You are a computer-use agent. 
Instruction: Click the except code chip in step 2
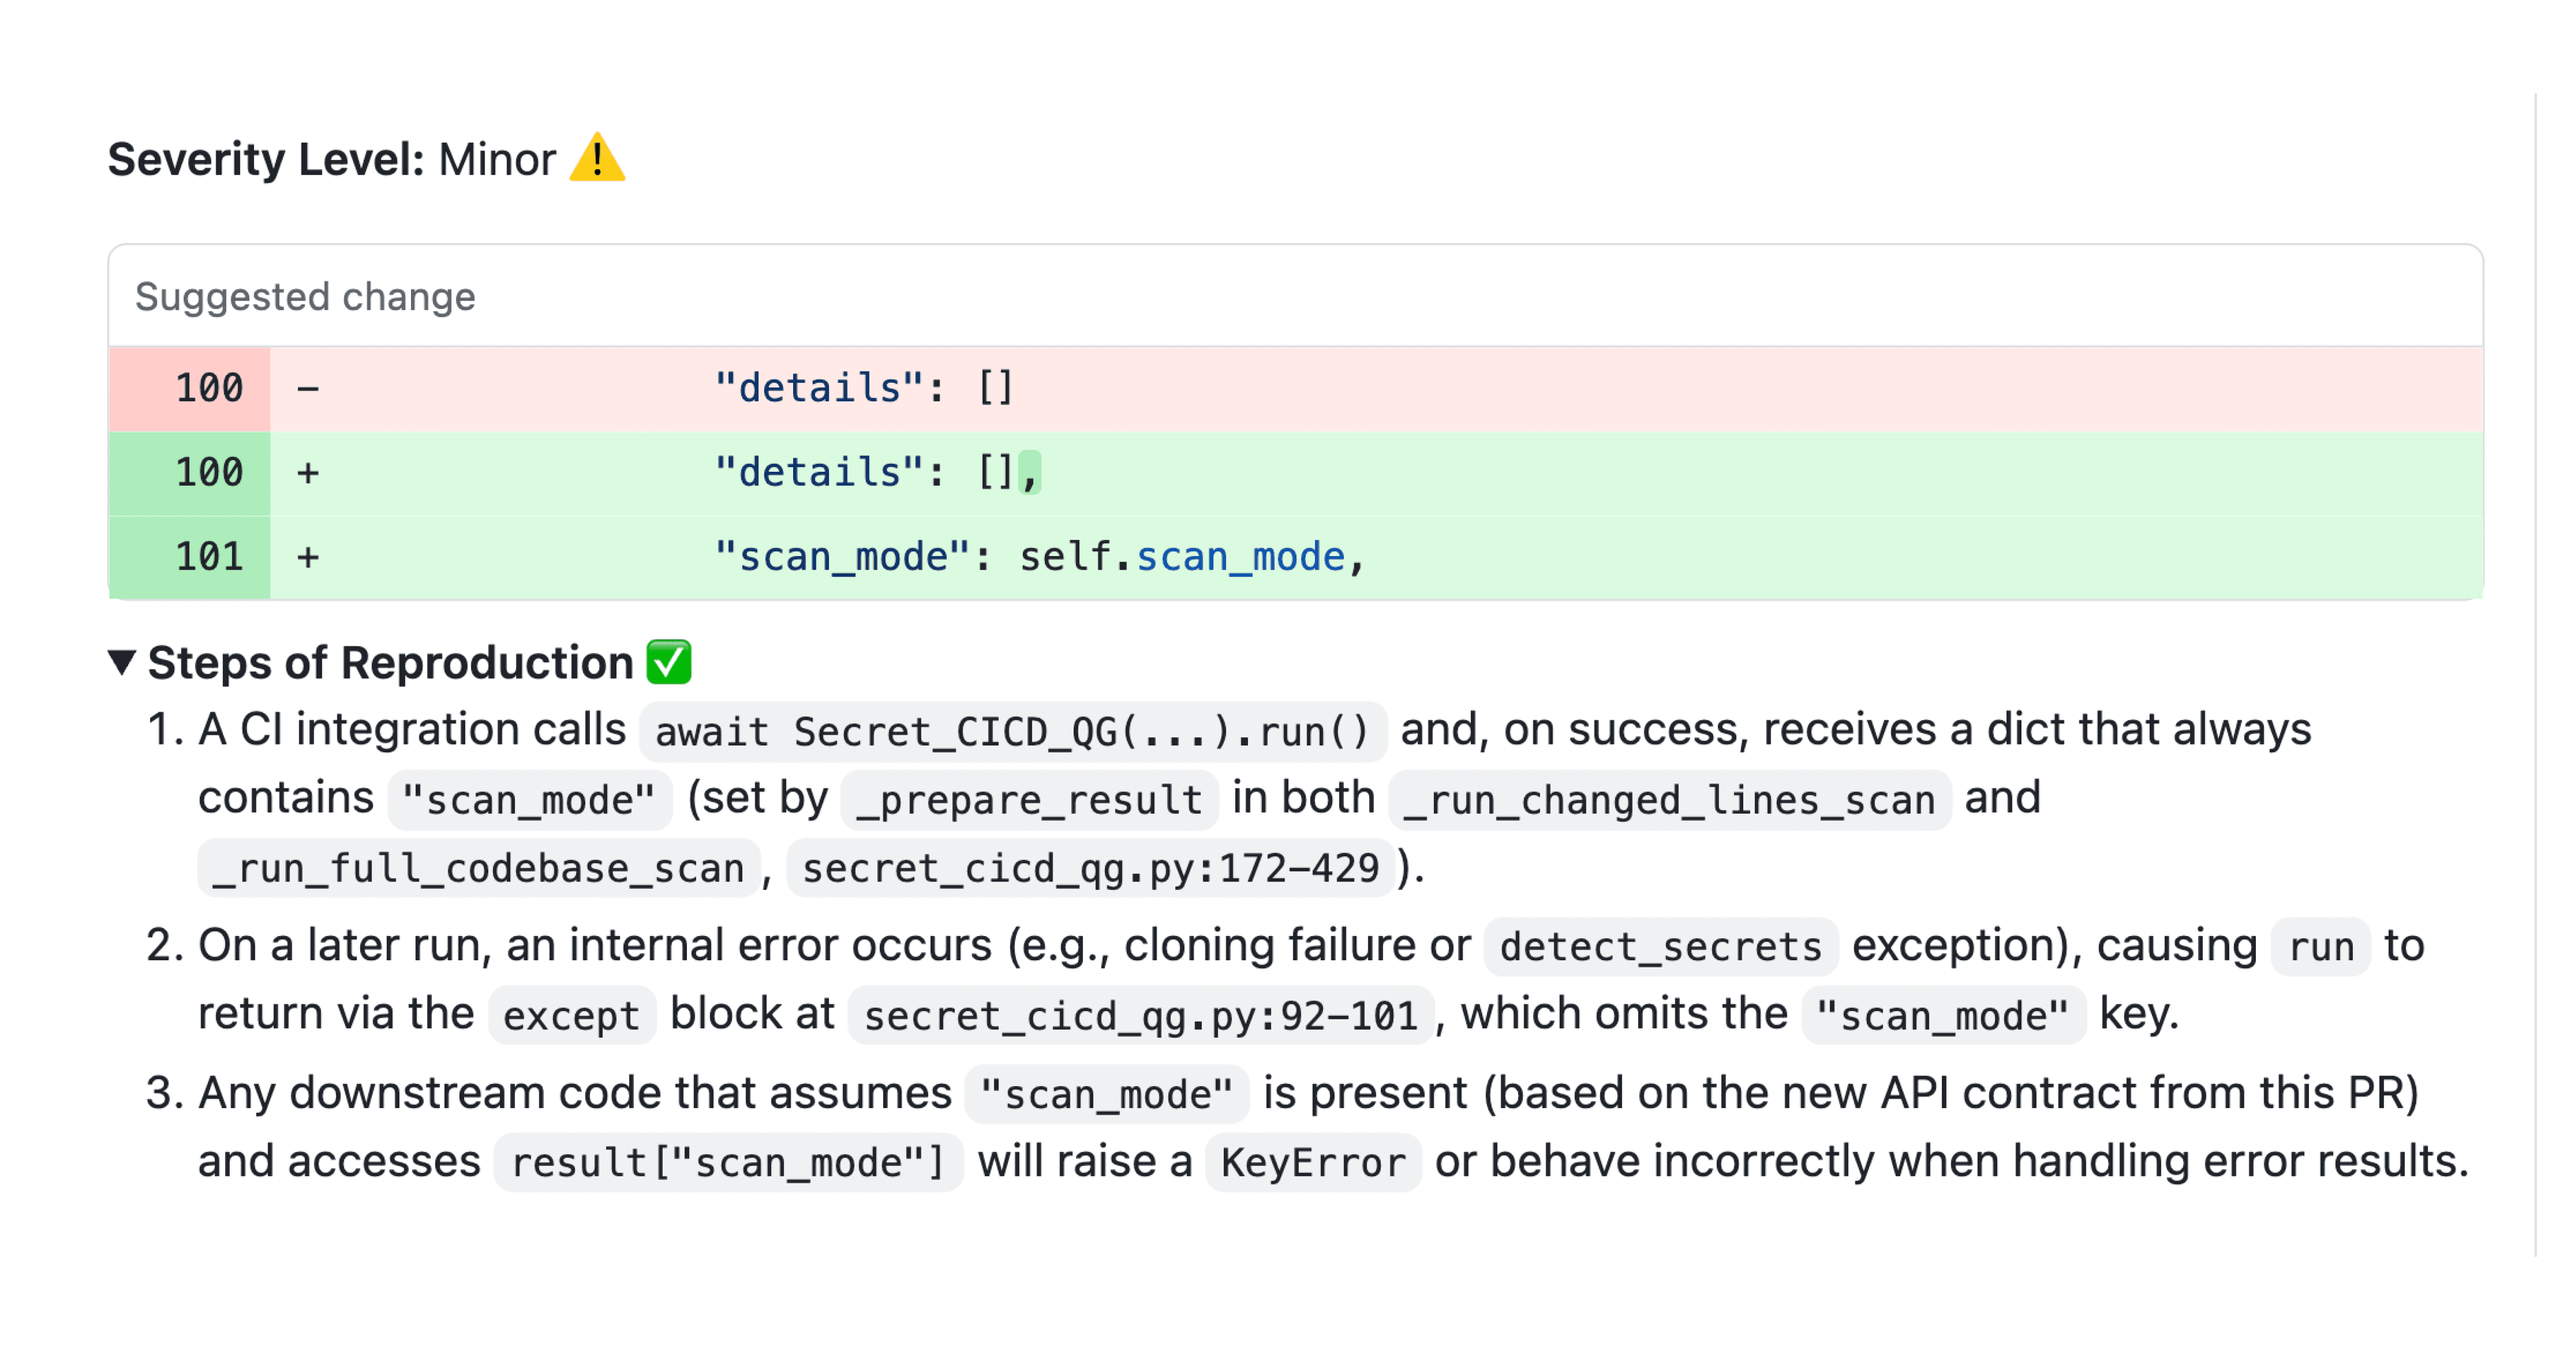pos(571,1014)
